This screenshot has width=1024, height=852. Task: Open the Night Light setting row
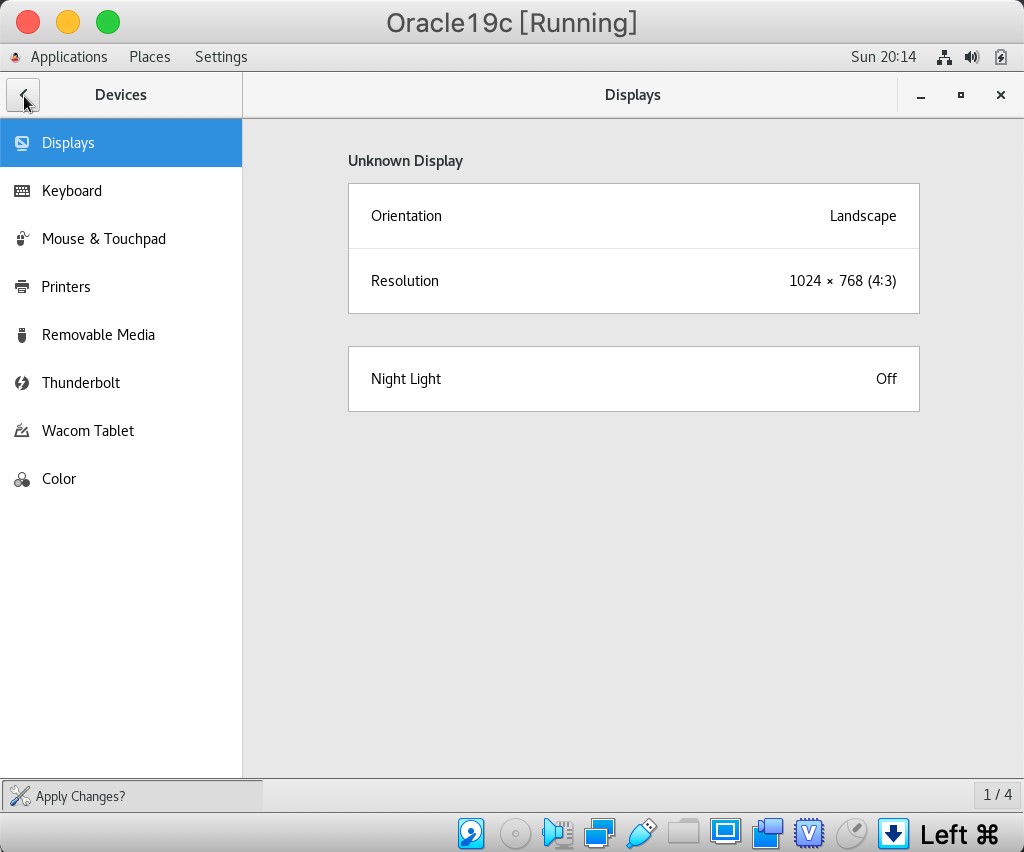633,379
